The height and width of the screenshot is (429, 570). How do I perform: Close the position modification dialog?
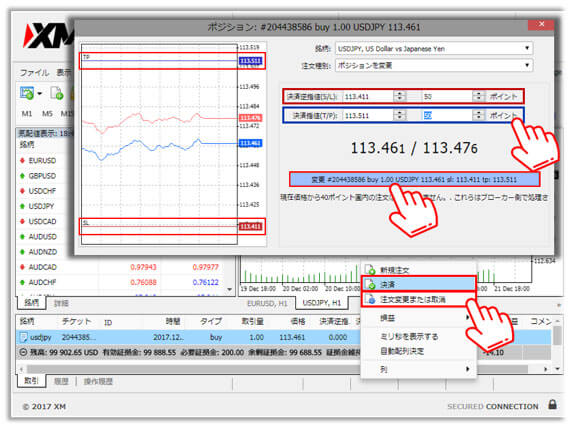pyautogui.click(x=541, y=24)
